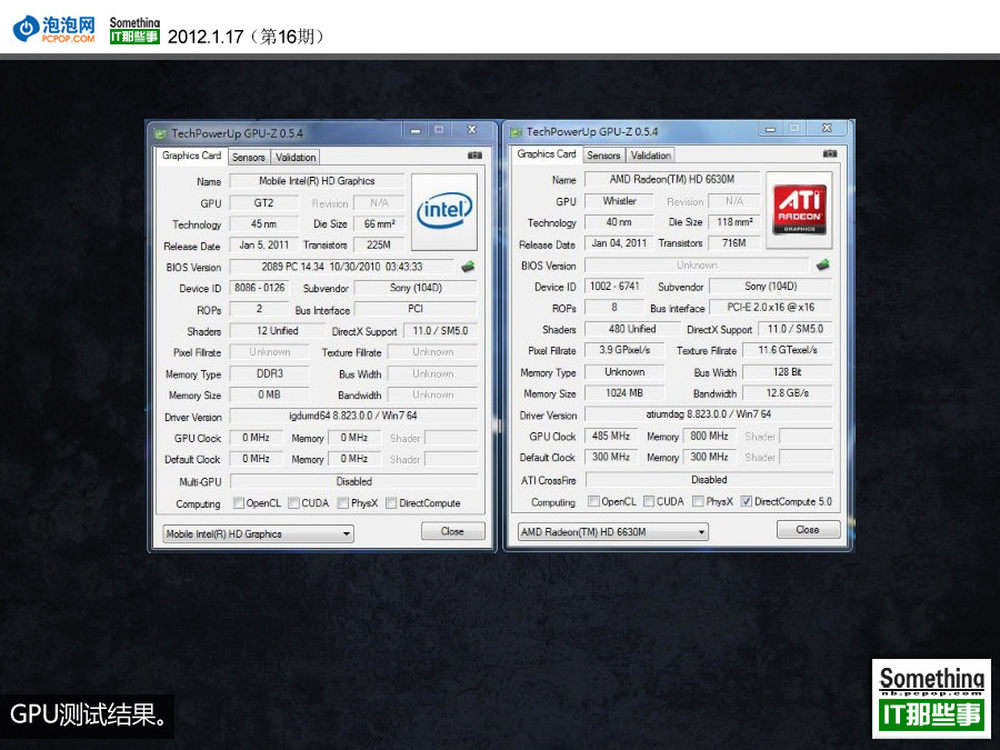Tick CUDA checkbox in Intel window
The width and height of the screenshot is (1000, 750).
pos(293,503)
